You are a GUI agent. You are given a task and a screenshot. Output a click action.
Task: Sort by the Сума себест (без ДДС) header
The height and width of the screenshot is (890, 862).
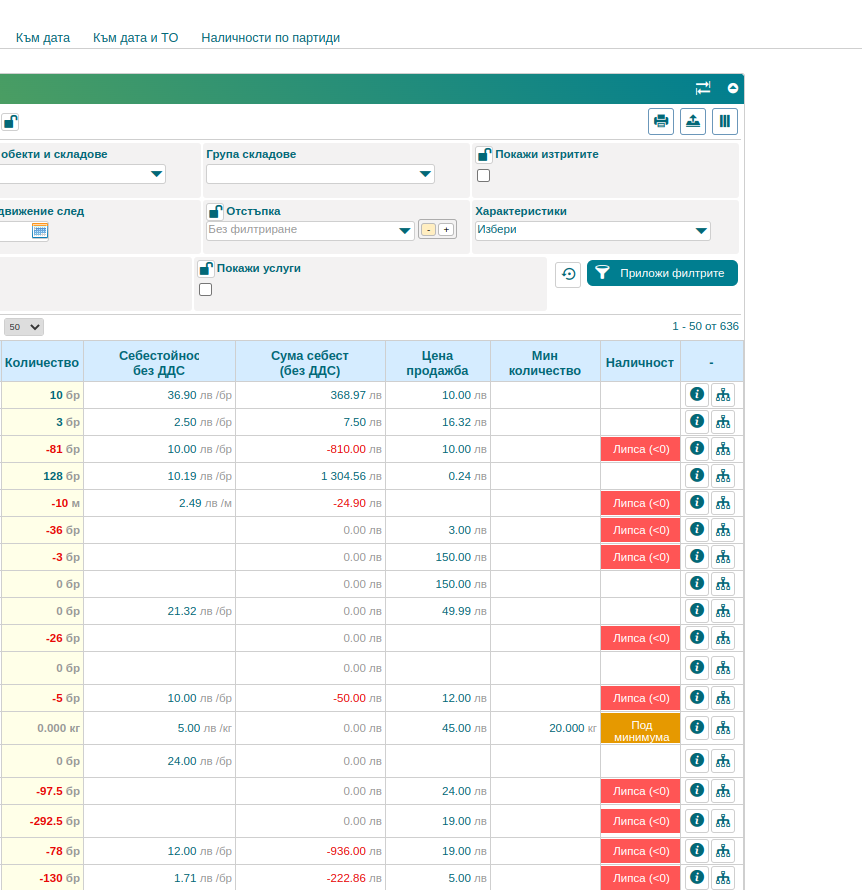click(310, 363)
